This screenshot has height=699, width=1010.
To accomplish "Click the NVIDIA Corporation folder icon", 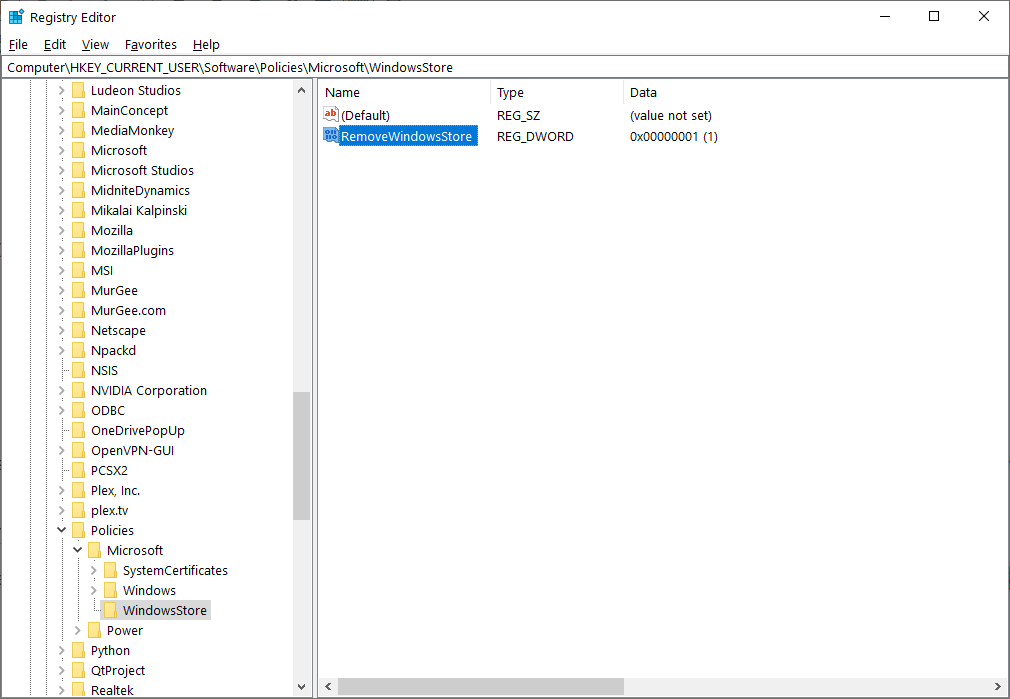I will [78, 390].
